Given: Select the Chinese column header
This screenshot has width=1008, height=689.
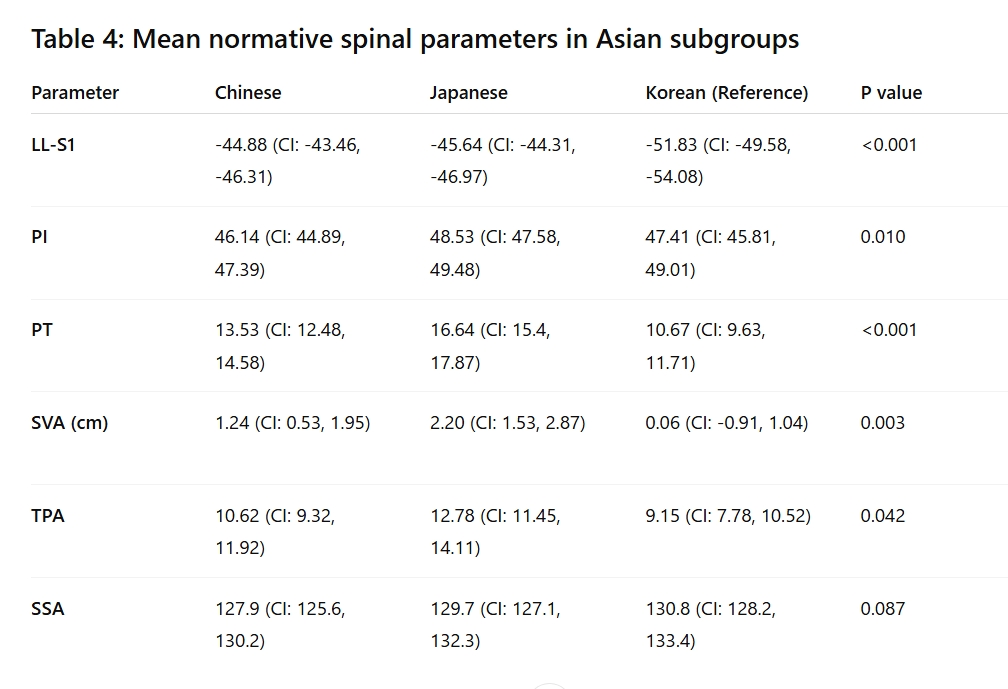Looking at the screenshot, I should pyautogui.click(x=248, y=93).
